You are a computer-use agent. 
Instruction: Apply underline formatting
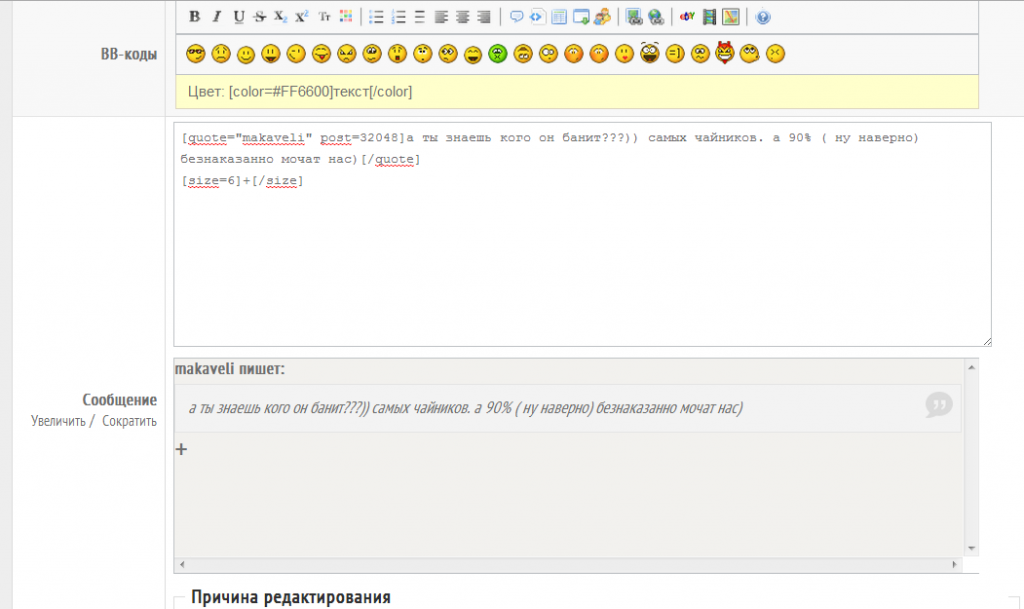pyautogui.click(x=238, y=16)
